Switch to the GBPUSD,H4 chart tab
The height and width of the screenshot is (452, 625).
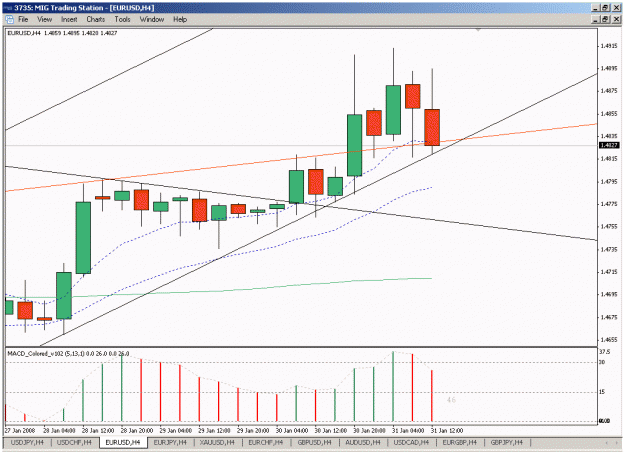(314, 442)
